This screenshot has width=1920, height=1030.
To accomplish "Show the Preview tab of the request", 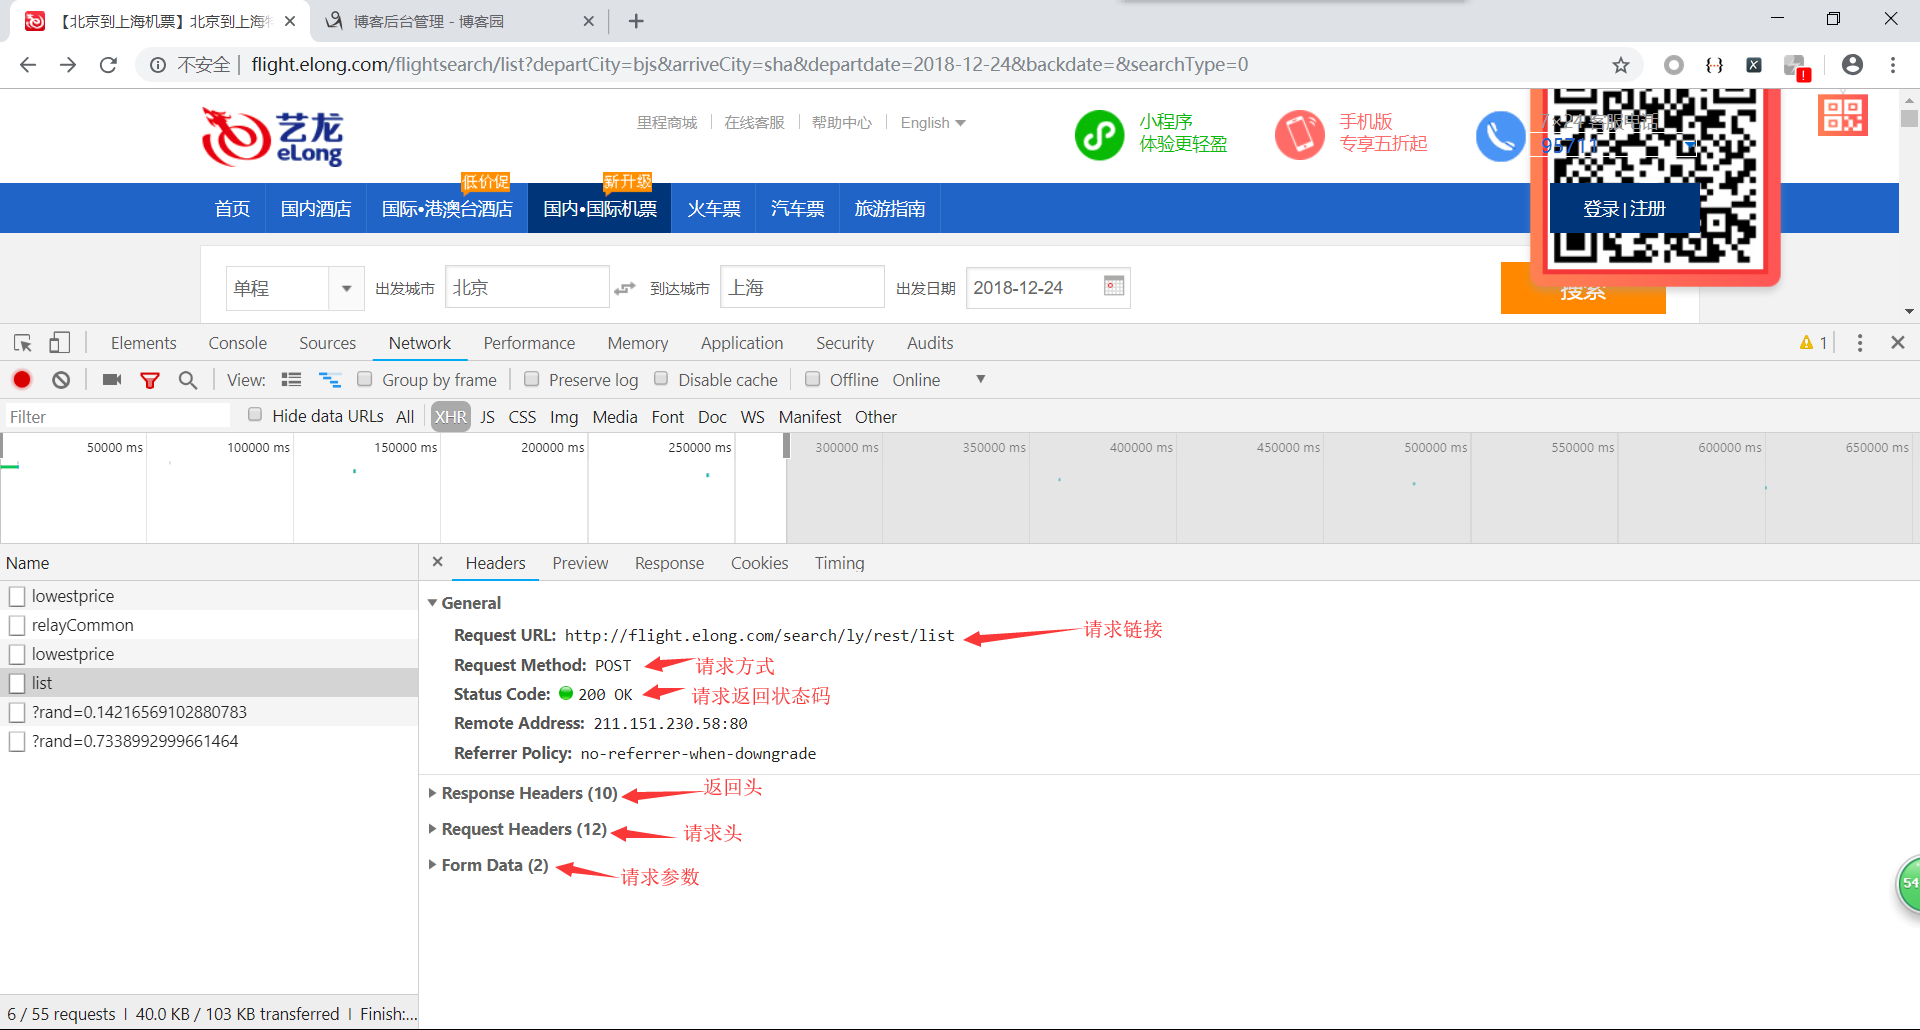I will [580, 563].
